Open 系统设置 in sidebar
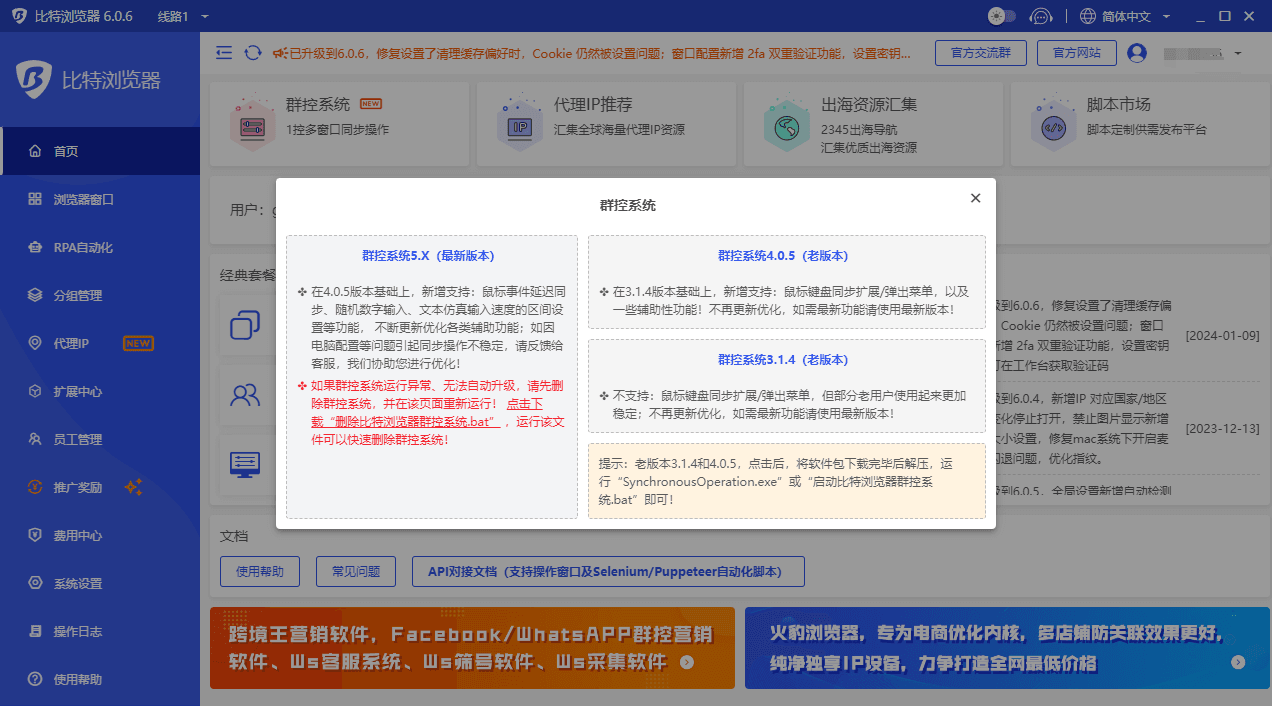 click(100, 583)
